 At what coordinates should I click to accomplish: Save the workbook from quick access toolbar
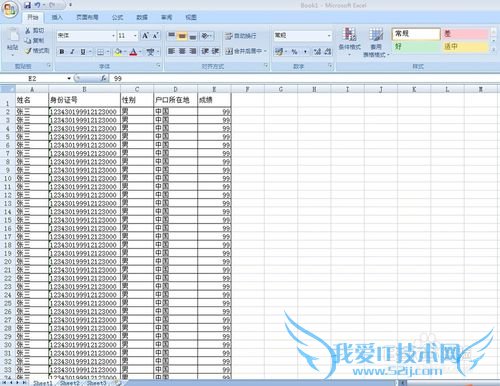point(28,5)
